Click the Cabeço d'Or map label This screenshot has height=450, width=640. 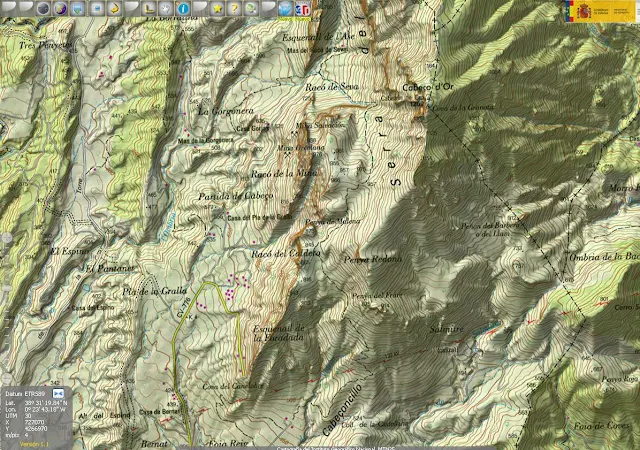click(x=428, y=87)
